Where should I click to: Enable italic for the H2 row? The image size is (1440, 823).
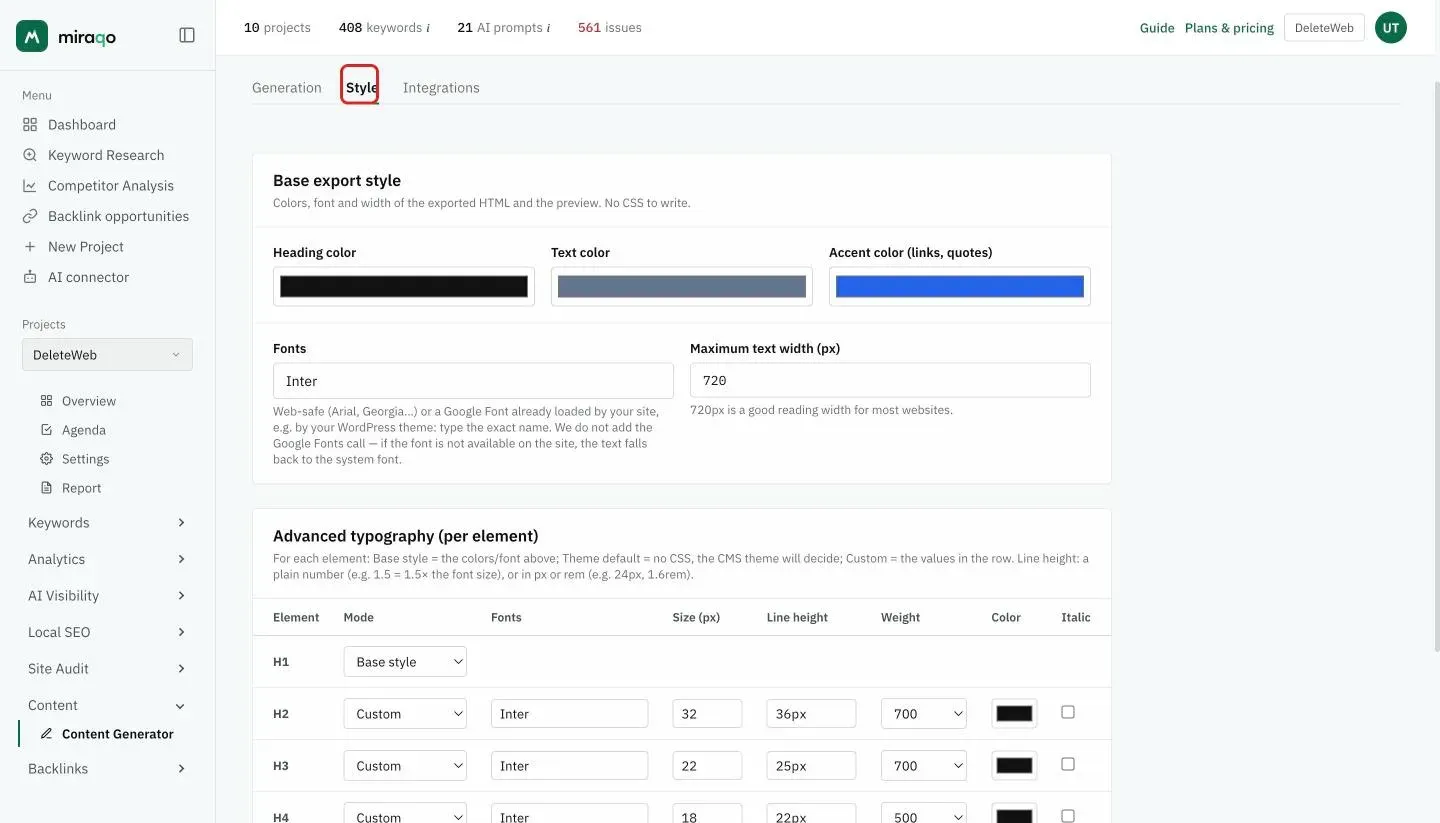pos(1068,712)
